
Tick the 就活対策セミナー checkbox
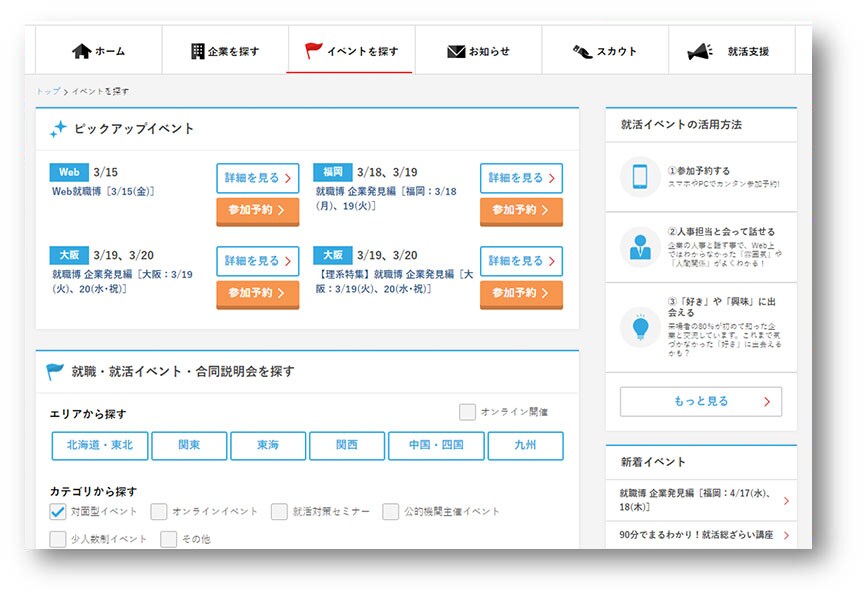tap(279, 512)
